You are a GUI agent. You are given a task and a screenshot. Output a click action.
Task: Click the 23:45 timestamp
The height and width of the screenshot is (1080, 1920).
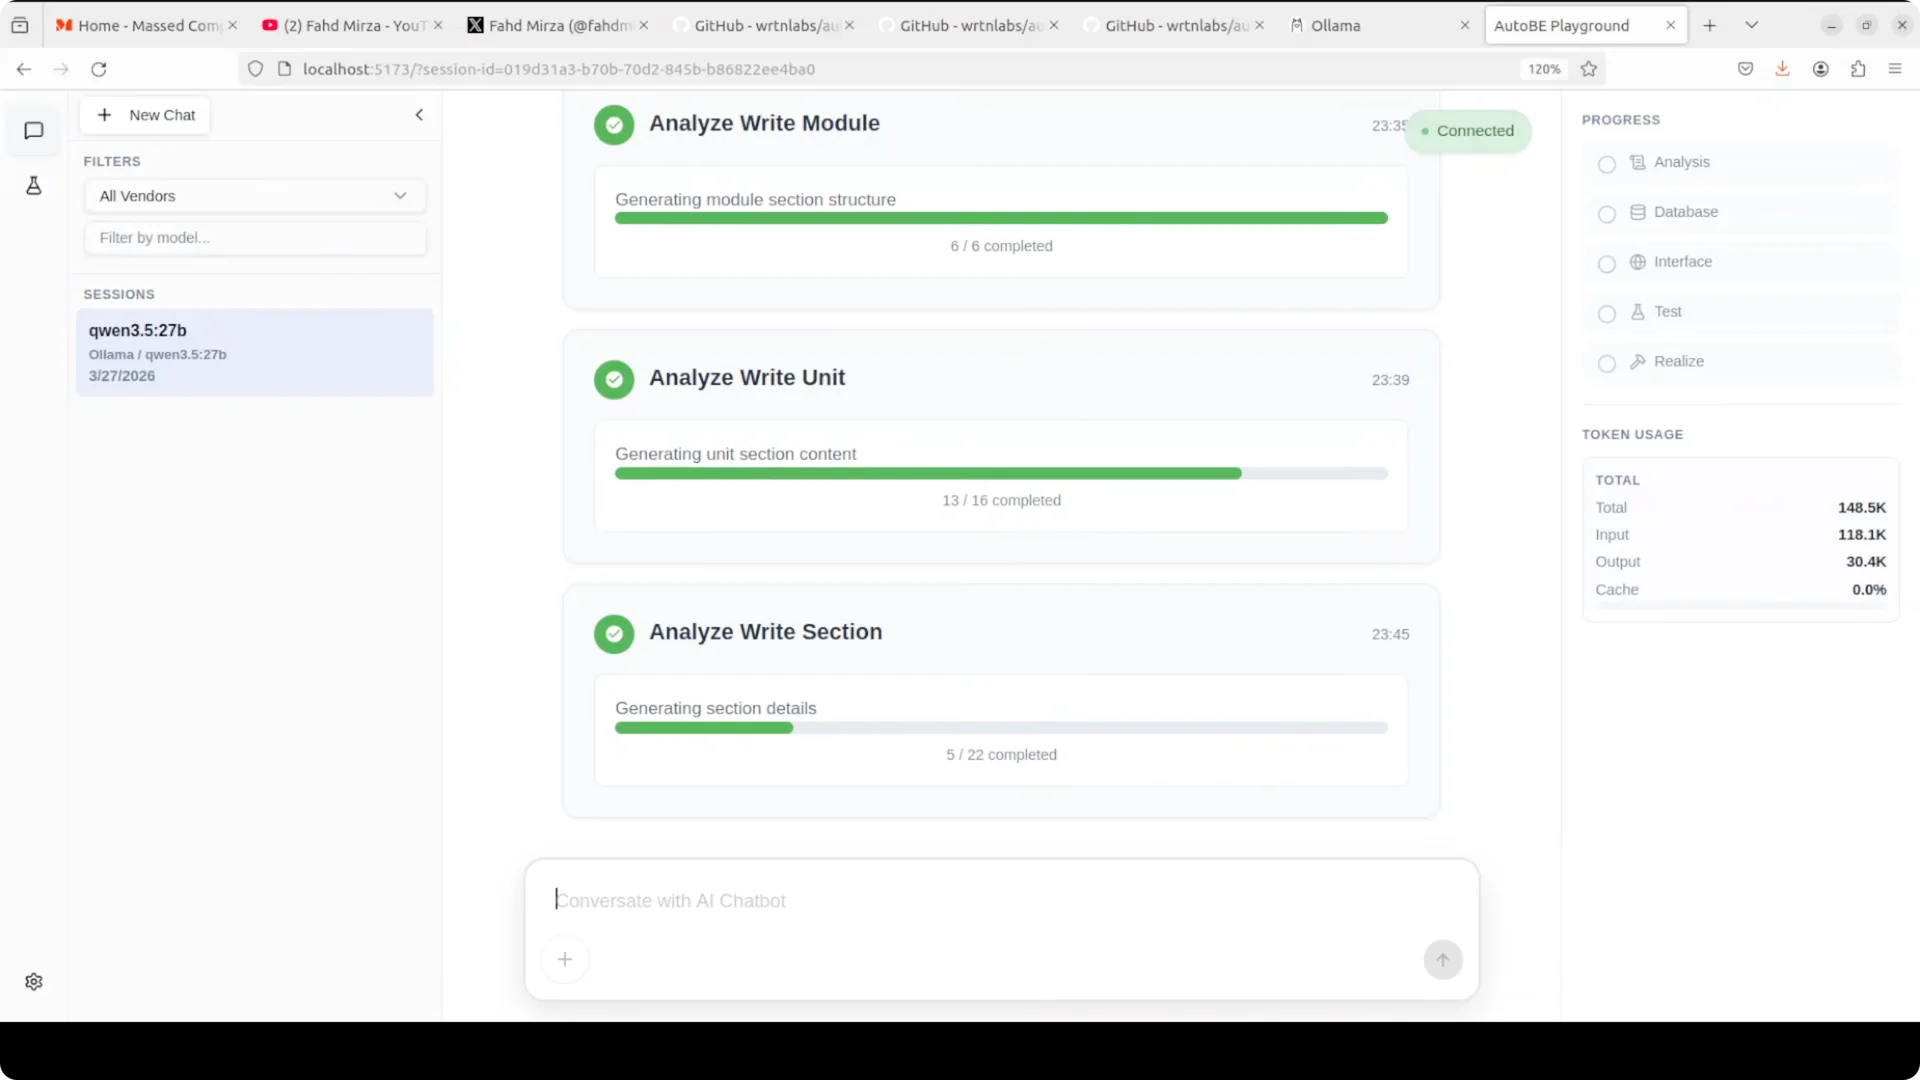pos(1390,635)
